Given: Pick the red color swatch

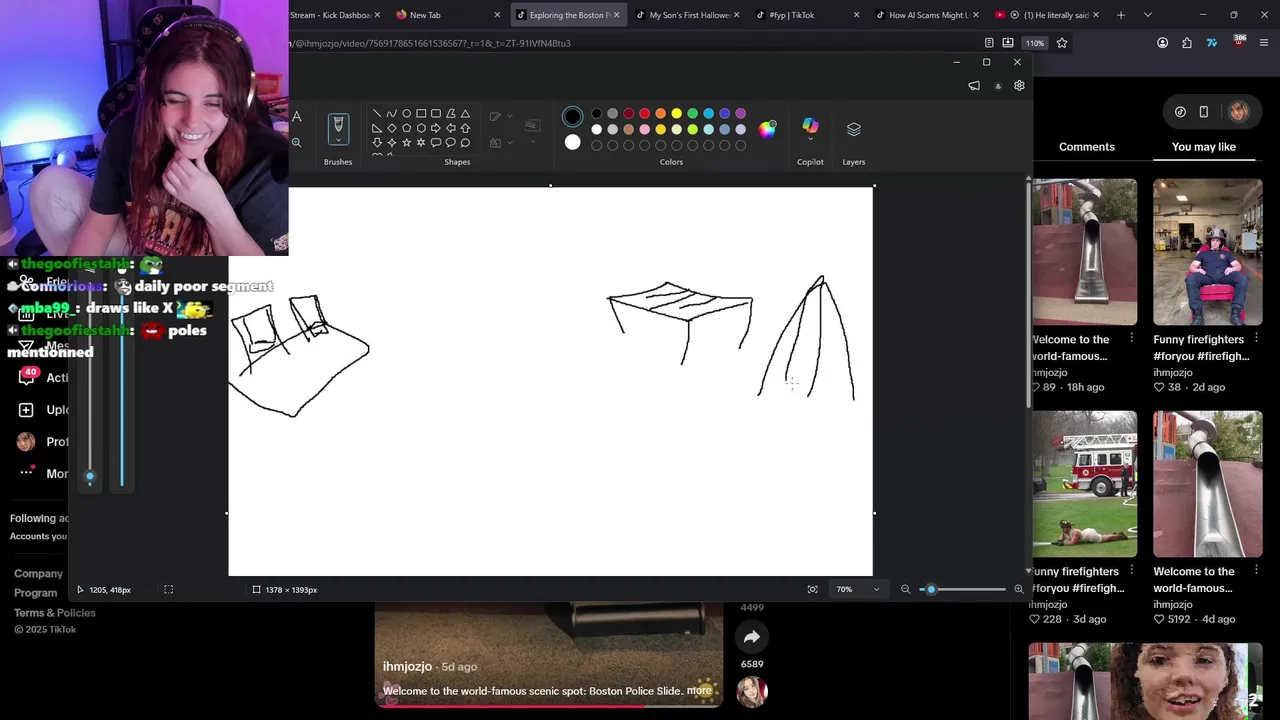Looking at the screenshot, I should click(x=645, y=114).
